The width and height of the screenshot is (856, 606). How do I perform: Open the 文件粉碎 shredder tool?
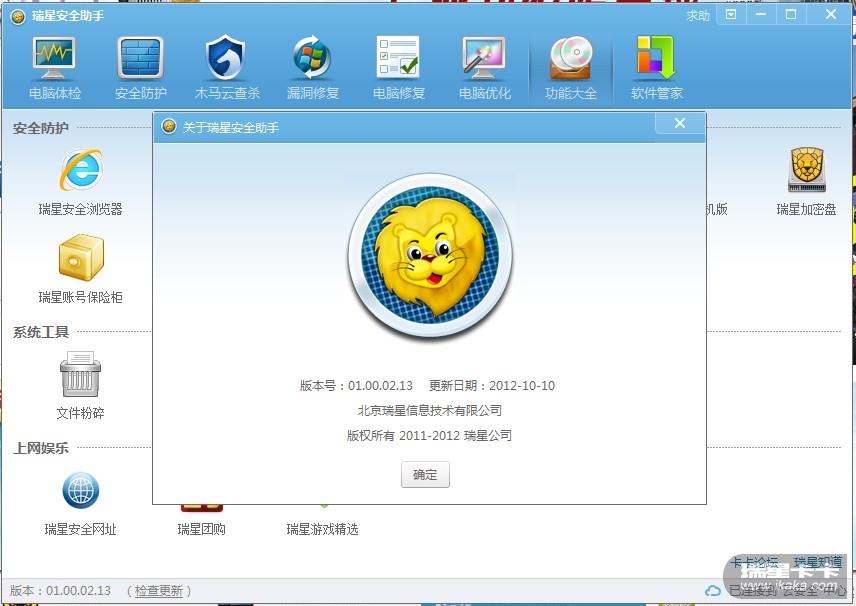click(80, 385)
